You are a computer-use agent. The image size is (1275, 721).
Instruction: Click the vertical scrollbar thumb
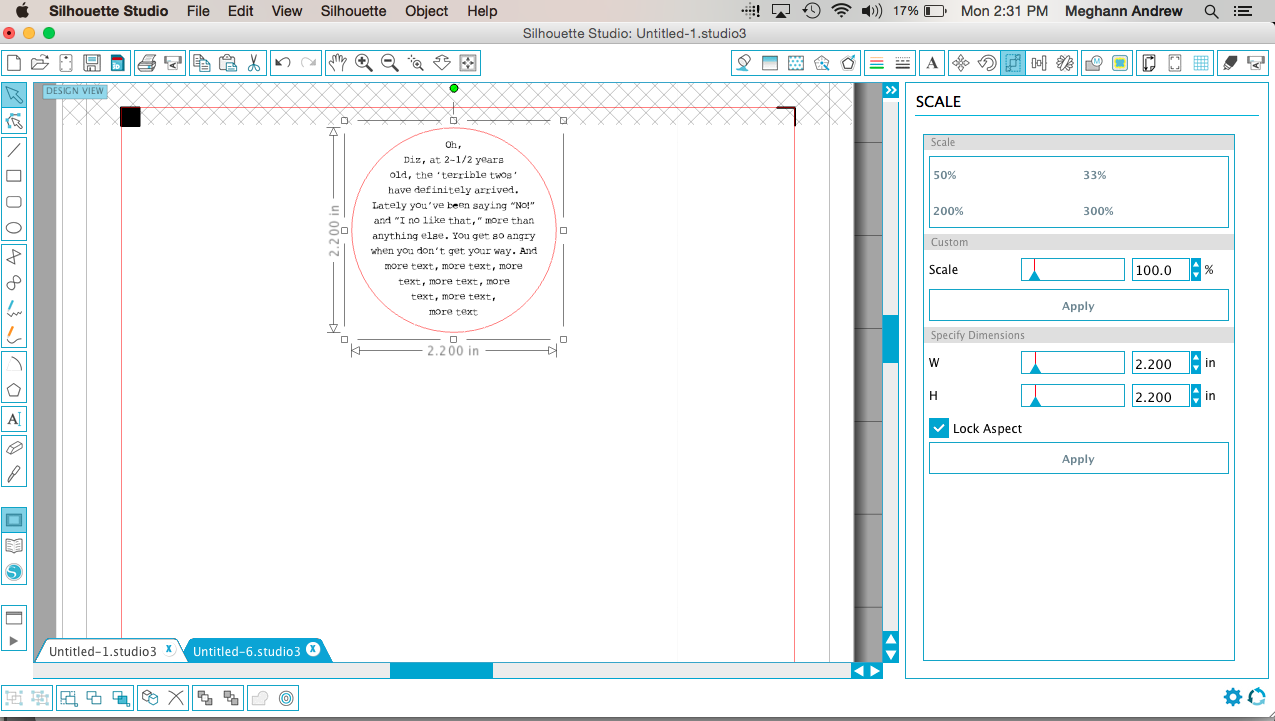[890, 338]
